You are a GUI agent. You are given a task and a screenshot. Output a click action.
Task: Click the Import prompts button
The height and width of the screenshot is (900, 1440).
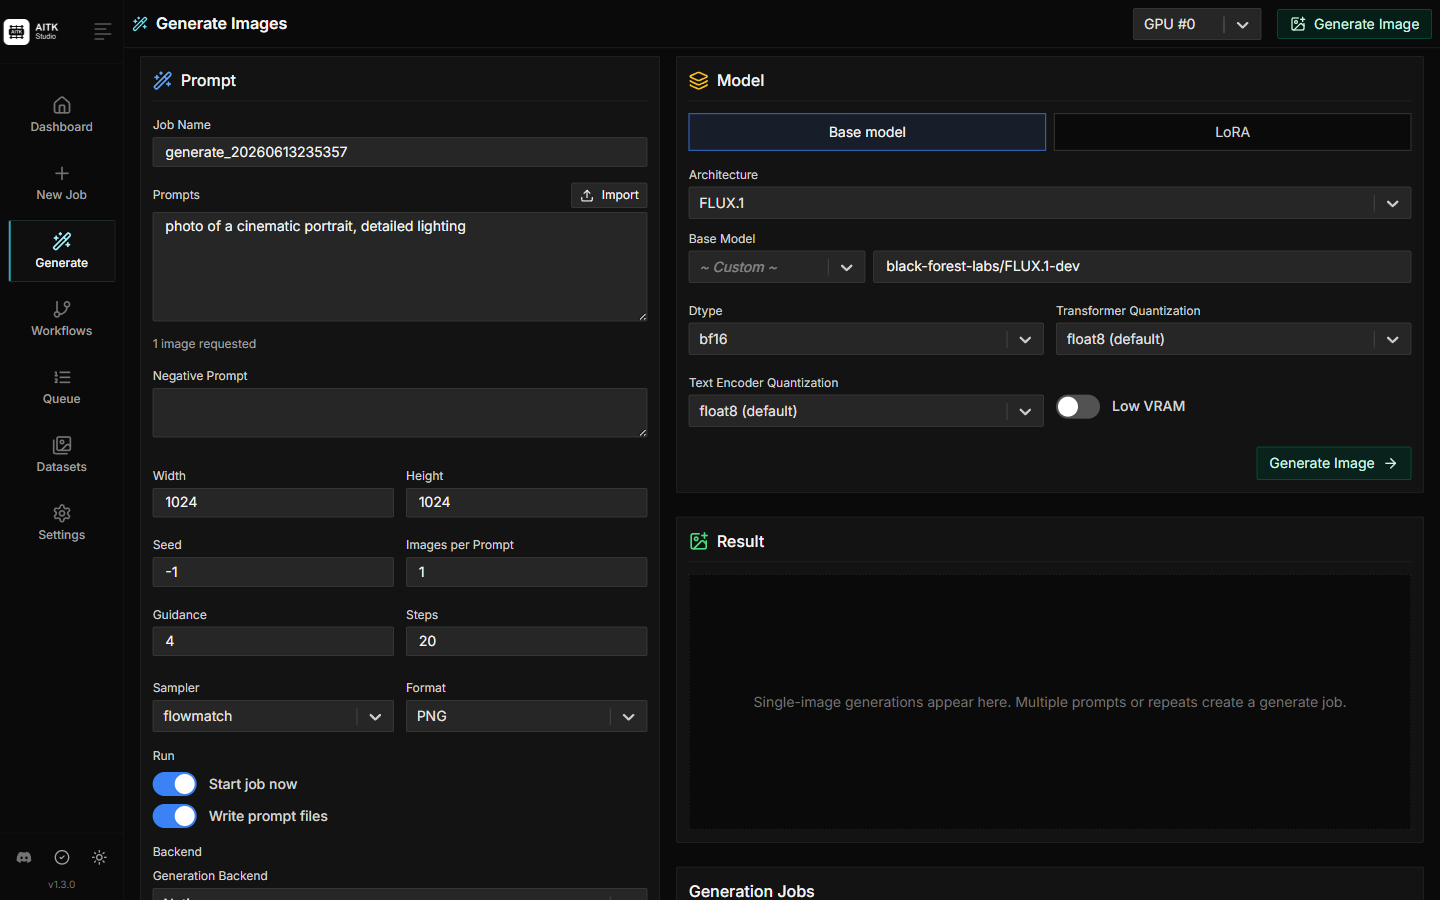(609, 195)
